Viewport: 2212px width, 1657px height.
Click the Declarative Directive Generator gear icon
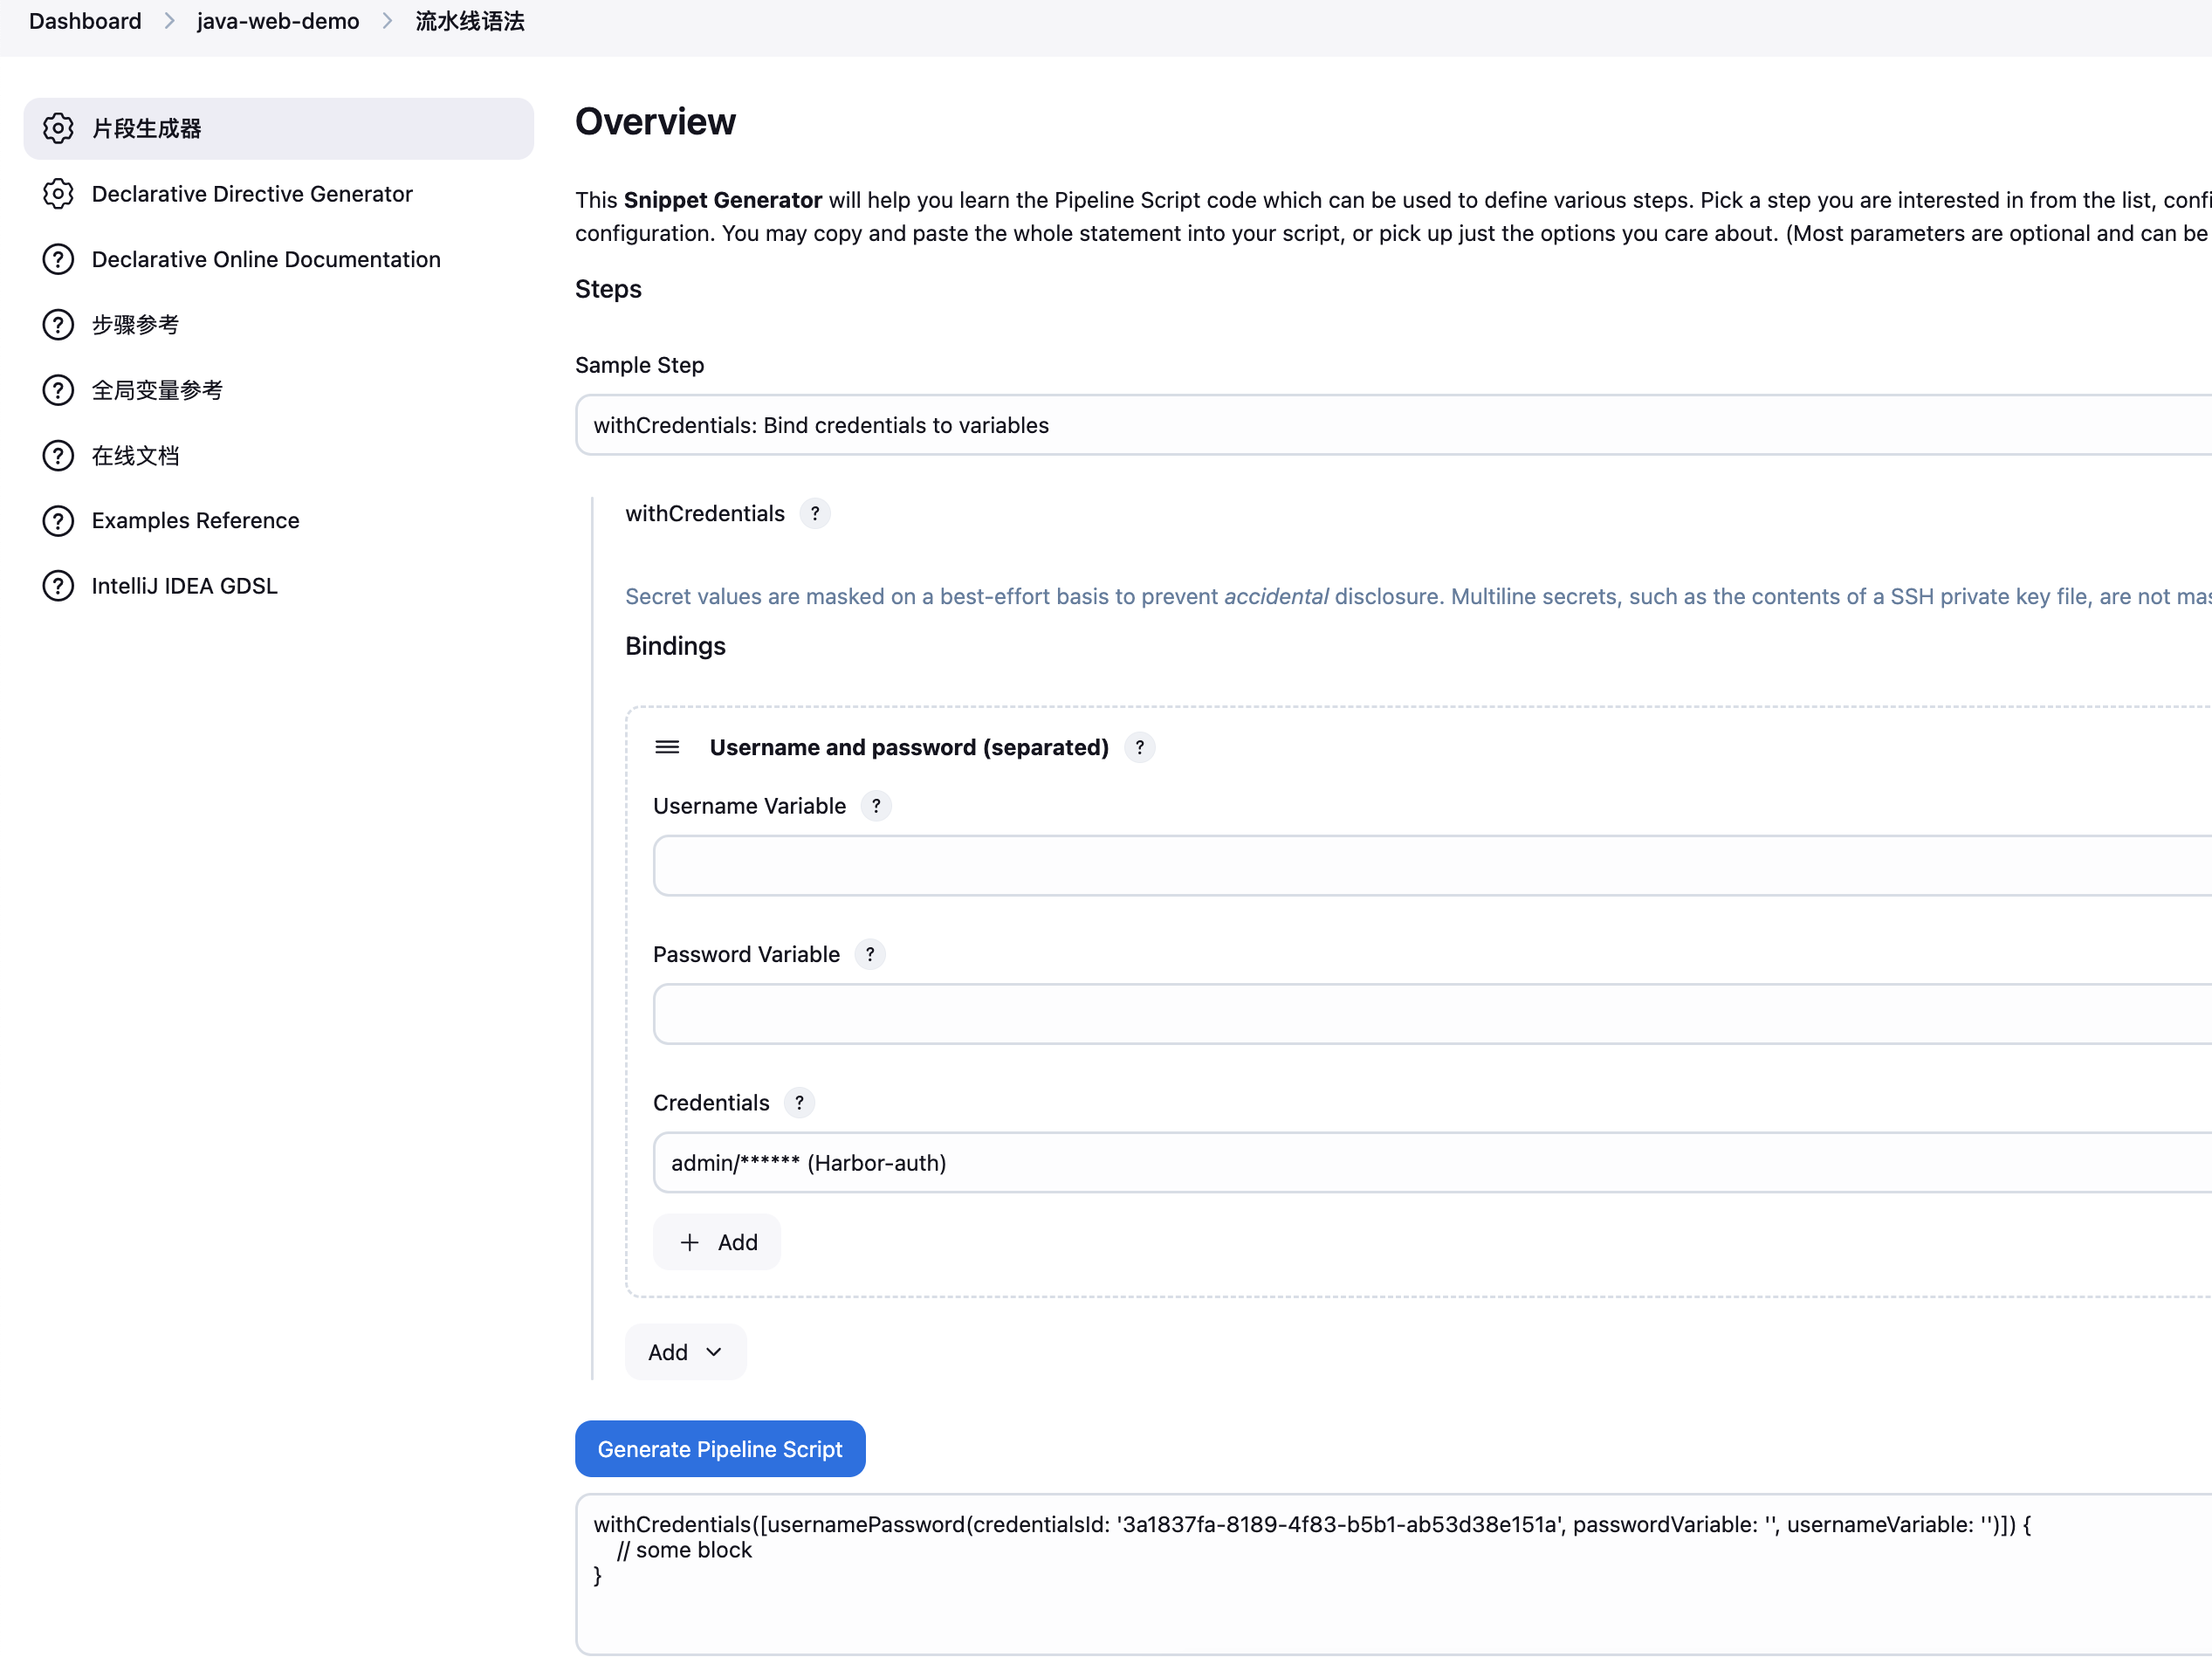(58, 194)
